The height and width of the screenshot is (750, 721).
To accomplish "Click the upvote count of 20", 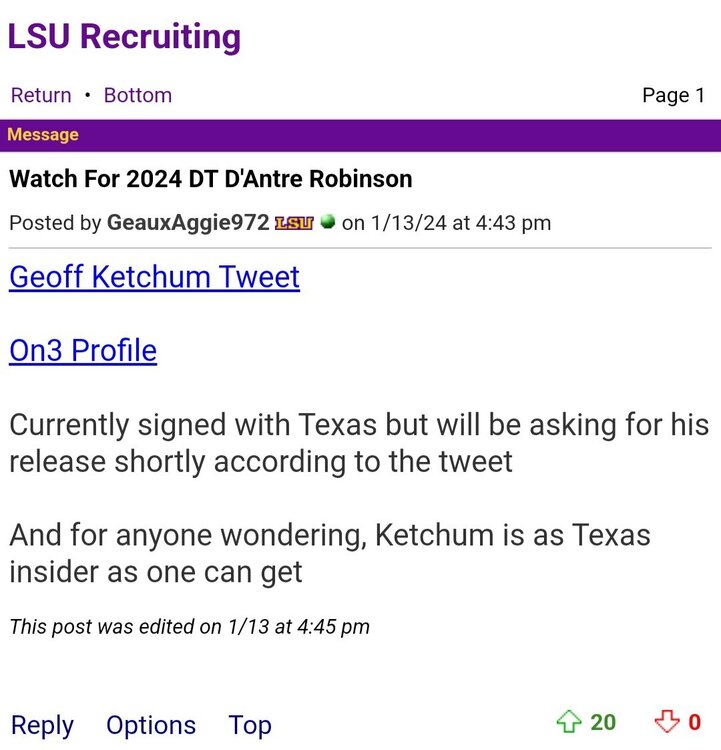I will pos(603,722).
